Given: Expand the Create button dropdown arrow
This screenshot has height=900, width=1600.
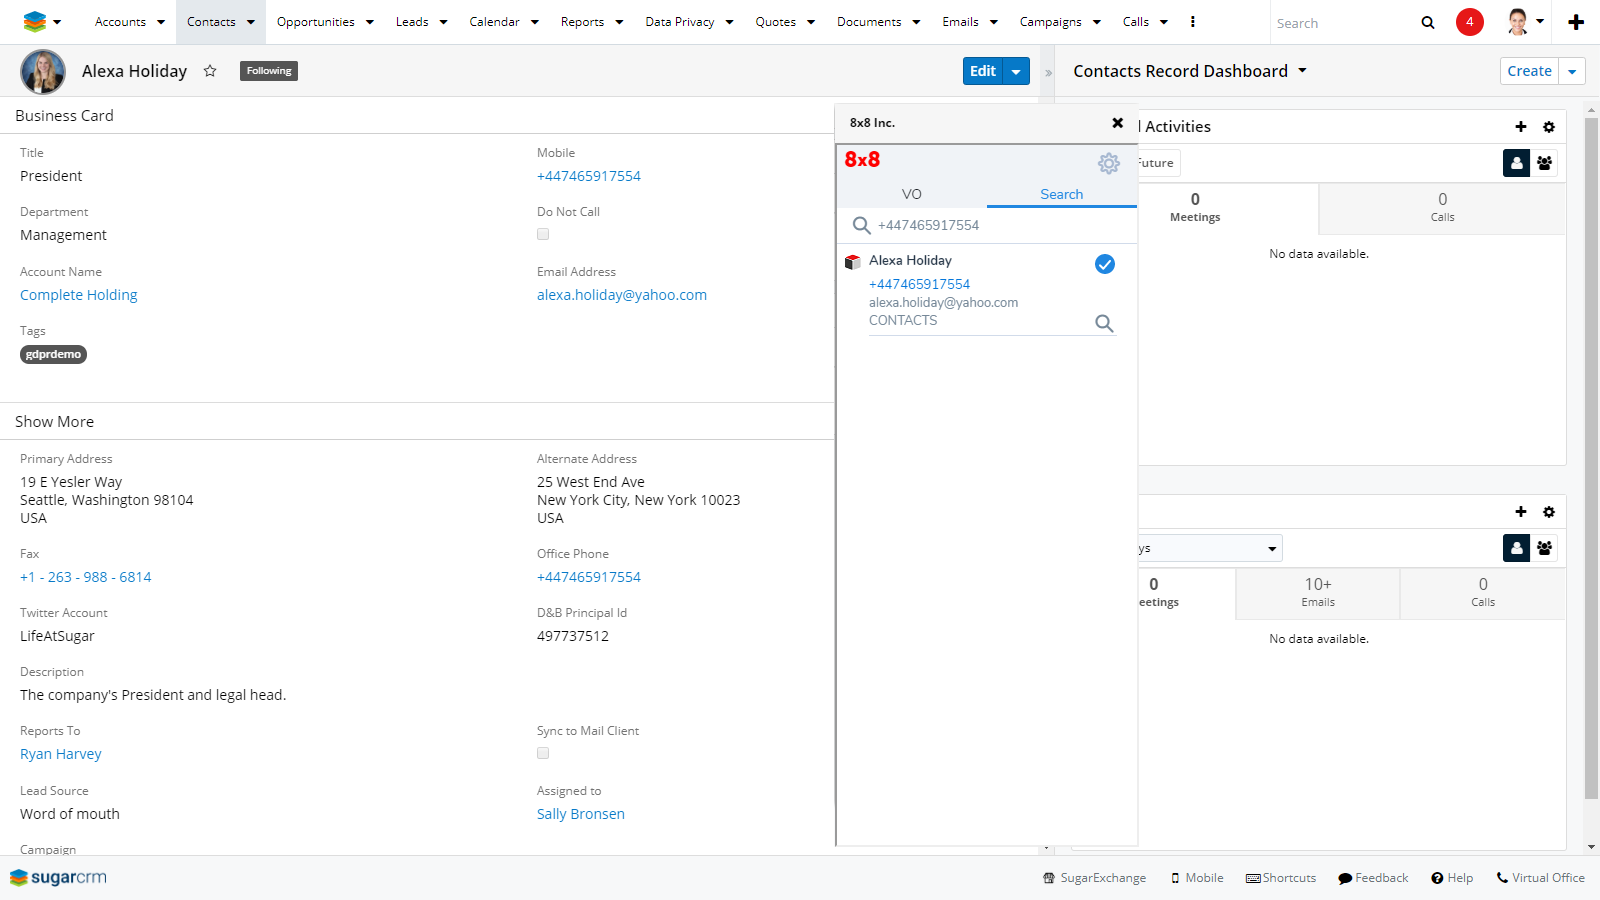Looking at the screenshot, I should tap(1572, 71).
